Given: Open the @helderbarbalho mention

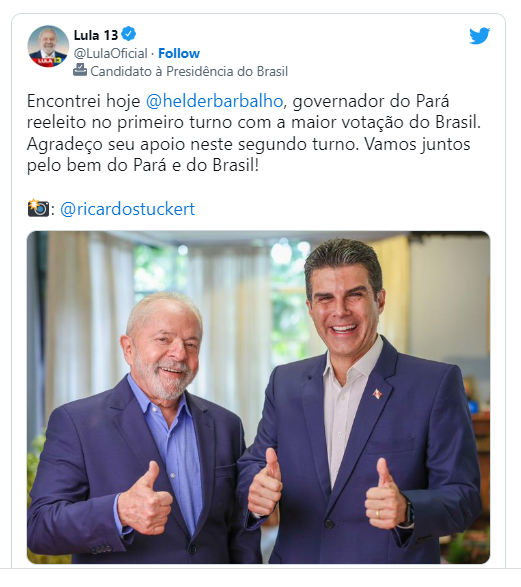Looking at the screenshot, I should pyautogui.click(x=214, y=101).
